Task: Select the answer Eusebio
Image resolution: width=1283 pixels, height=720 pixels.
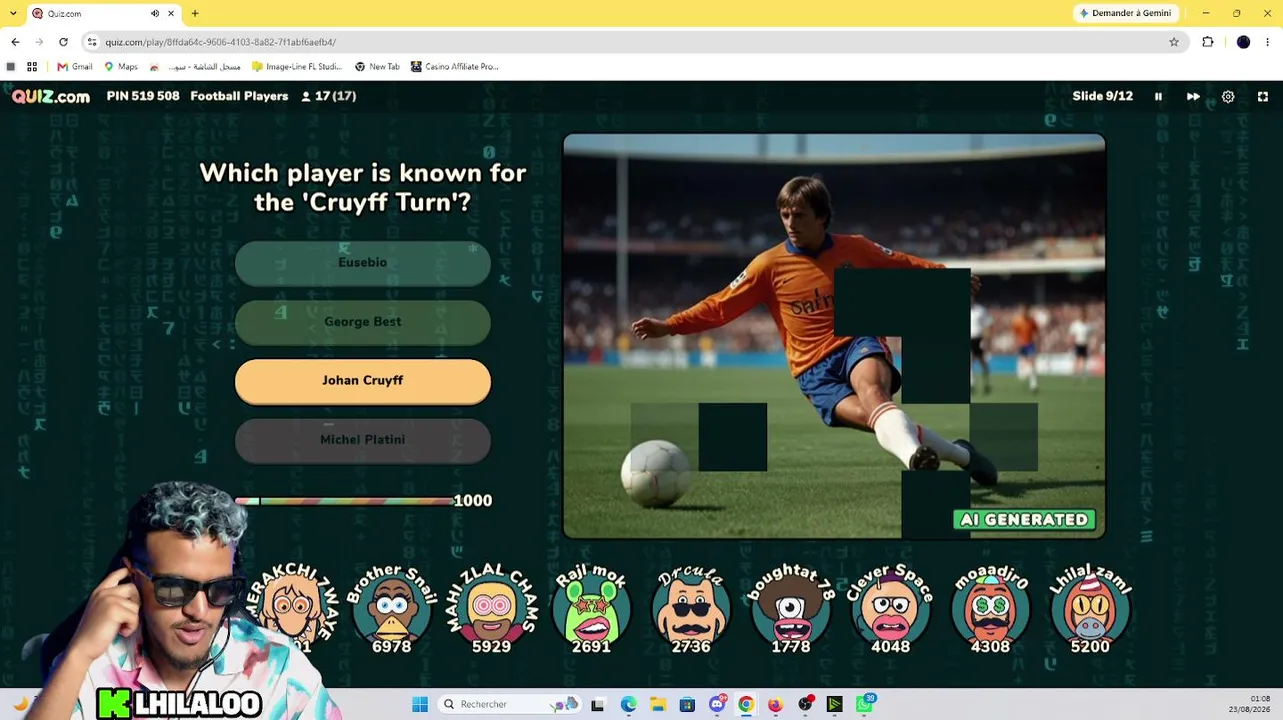Action: [363, 262]
